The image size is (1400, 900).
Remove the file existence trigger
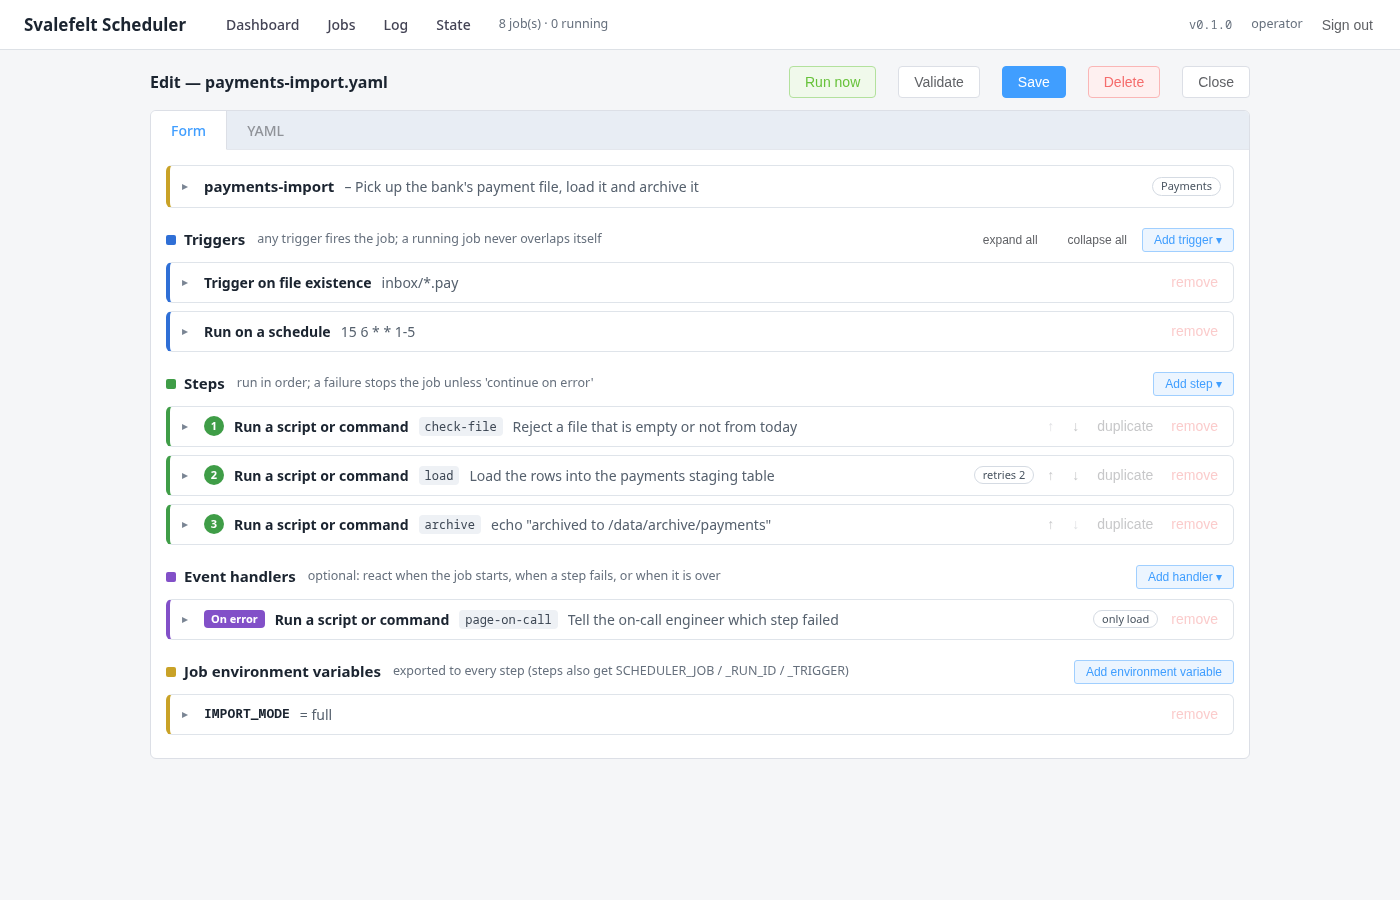(1194, 283)
